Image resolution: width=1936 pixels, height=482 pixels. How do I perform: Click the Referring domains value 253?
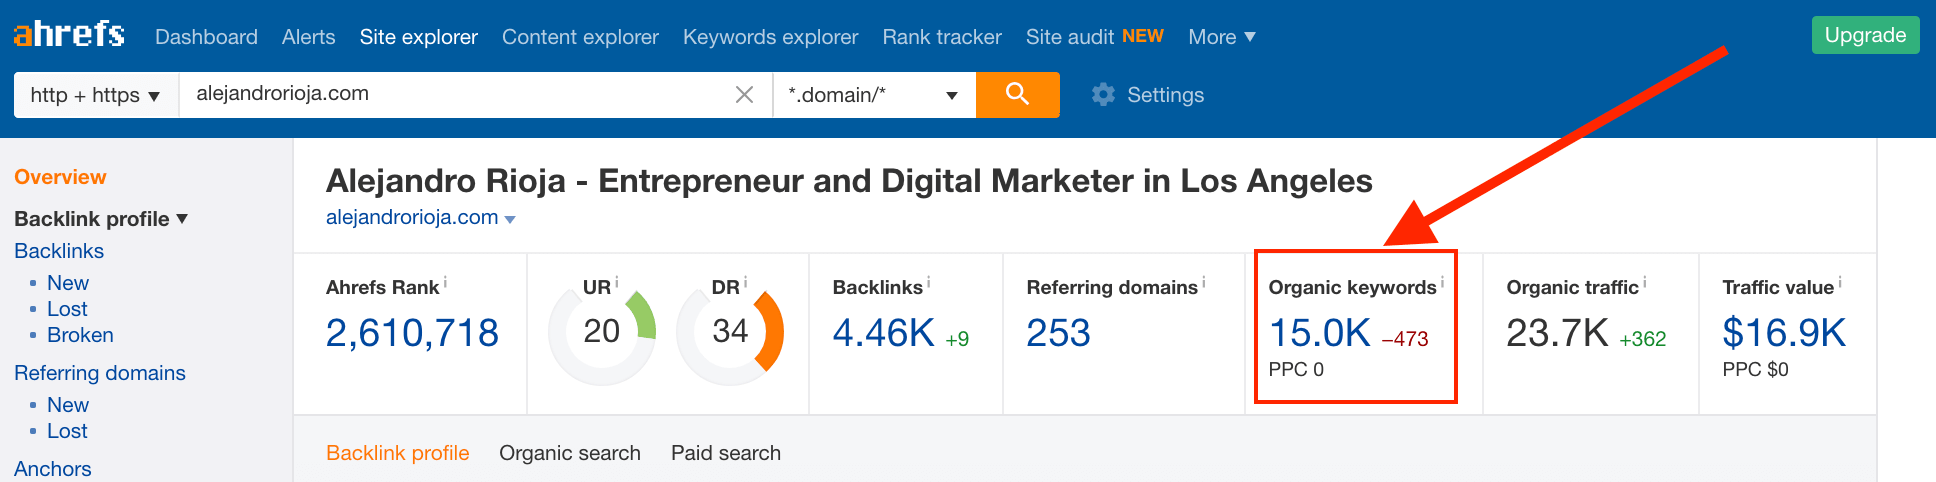pyautogui.click(x=1058, y=333)
